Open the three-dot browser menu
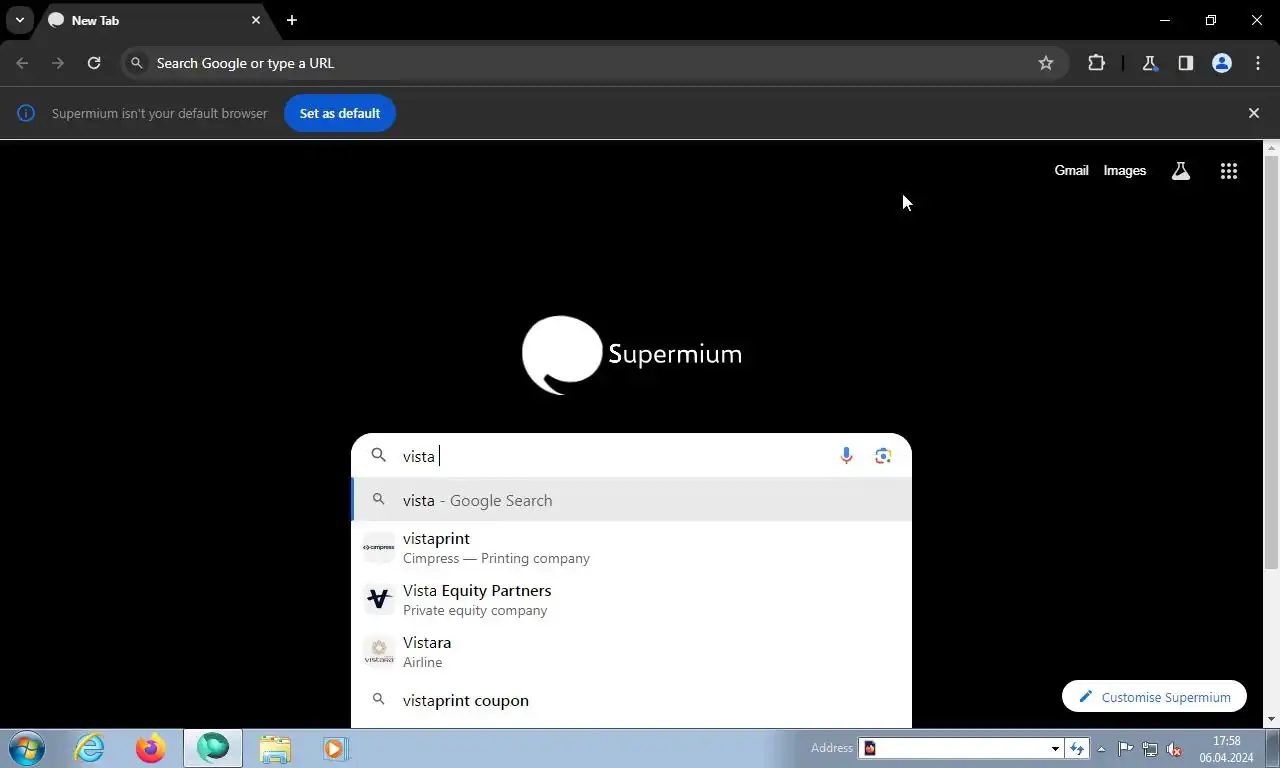Image resolution: width=1280 pixels, height=768 pixels. pyautogui.click(x=1258, y=63)
